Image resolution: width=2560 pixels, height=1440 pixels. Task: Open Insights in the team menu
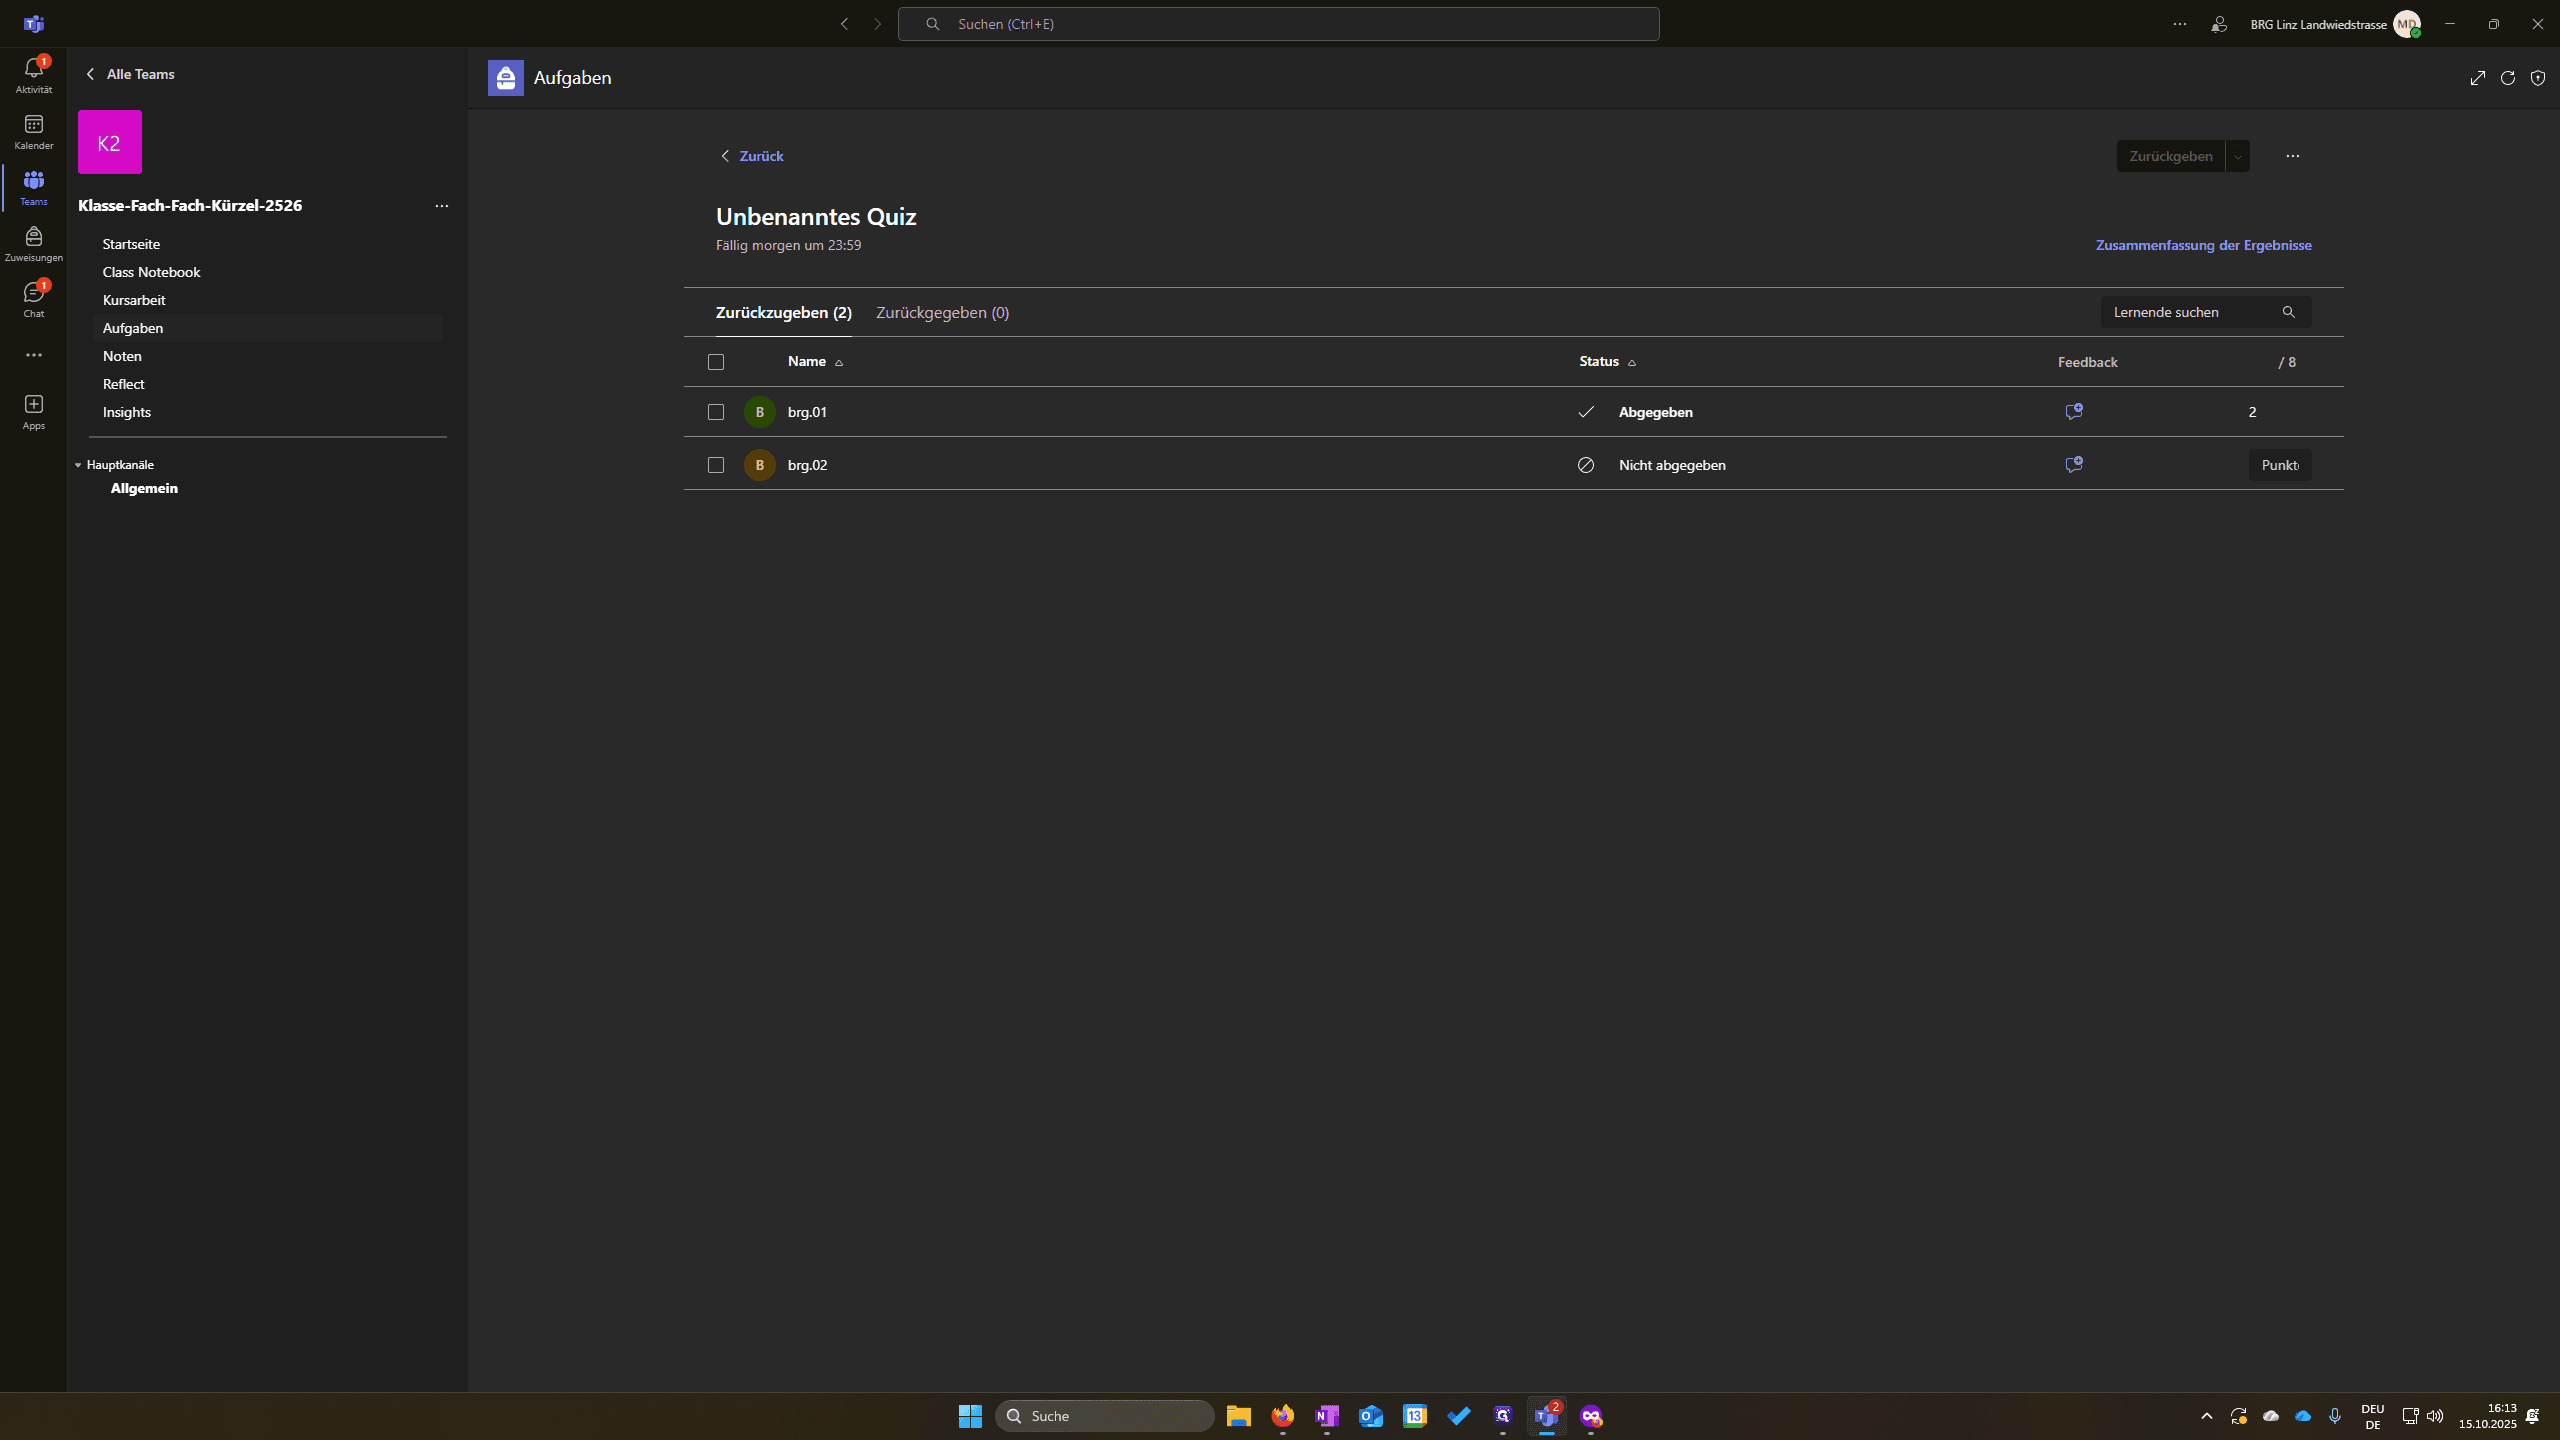pyautogui.click(x=127, y=412)
